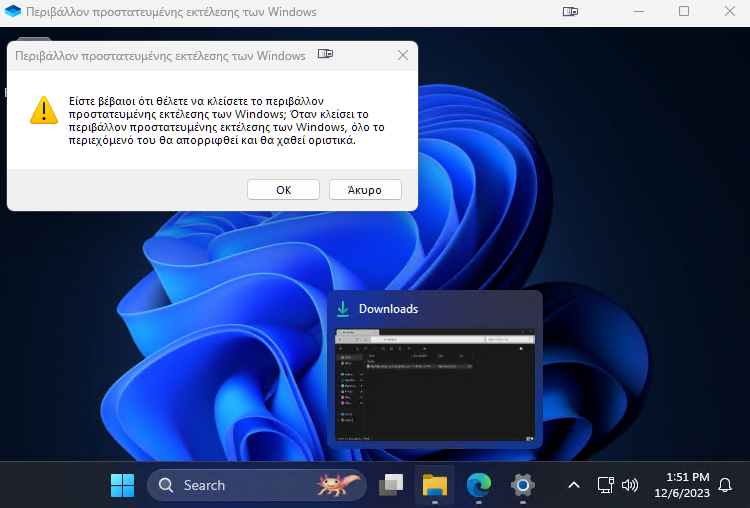The width and height of the screenshot is (750, 508).
Task: Launch Microsoft Edge from taskbar
Action: tap(479, 485)
